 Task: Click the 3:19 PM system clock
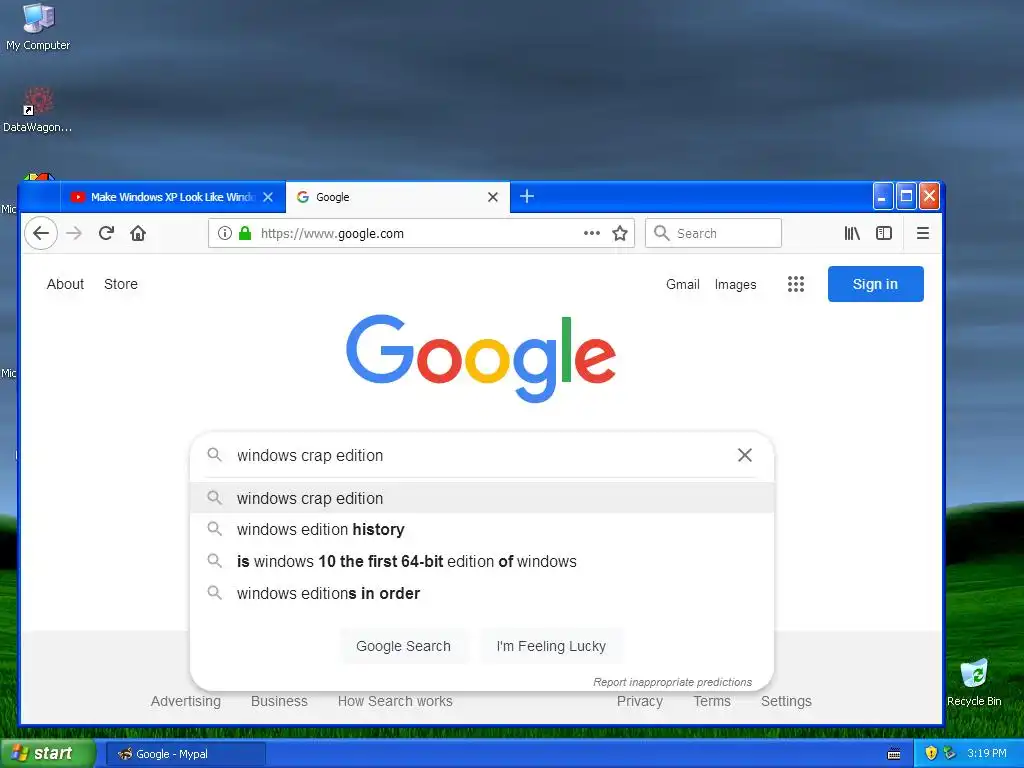pos(987,753)
